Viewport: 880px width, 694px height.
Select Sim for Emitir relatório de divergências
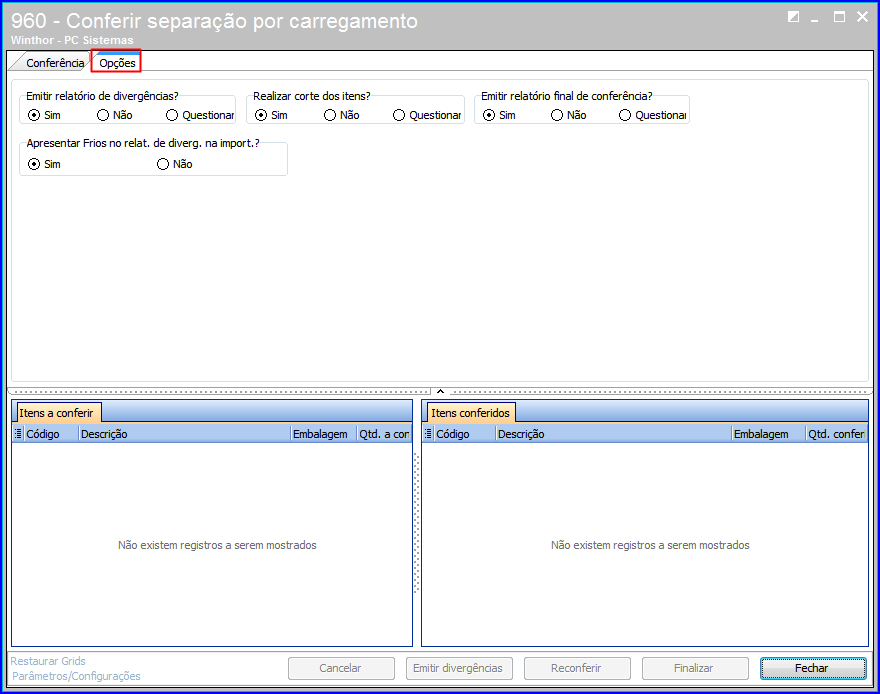44,115
